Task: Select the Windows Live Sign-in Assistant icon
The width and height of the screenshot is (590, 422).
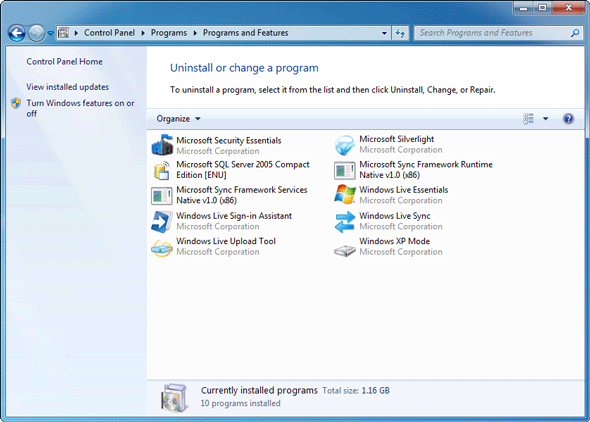Action: (x=162, y=222)
